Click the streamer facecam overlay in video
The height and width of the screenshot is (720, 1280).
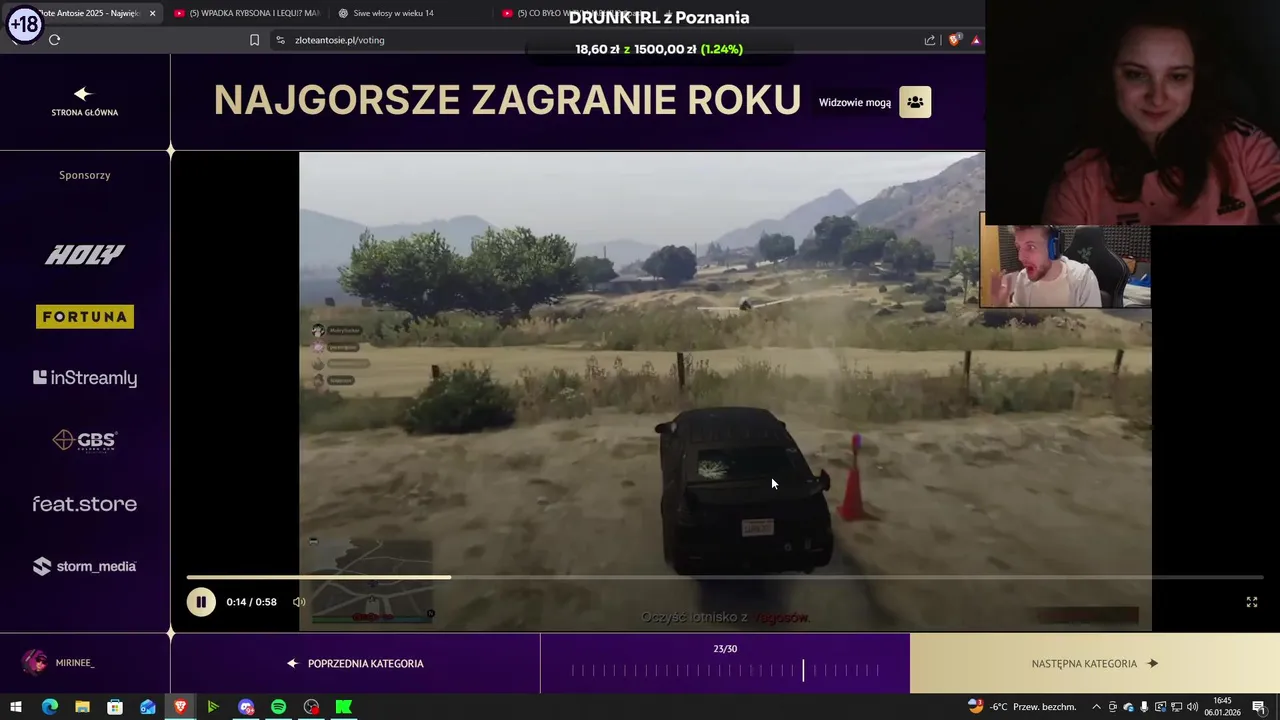point(1065,266)
